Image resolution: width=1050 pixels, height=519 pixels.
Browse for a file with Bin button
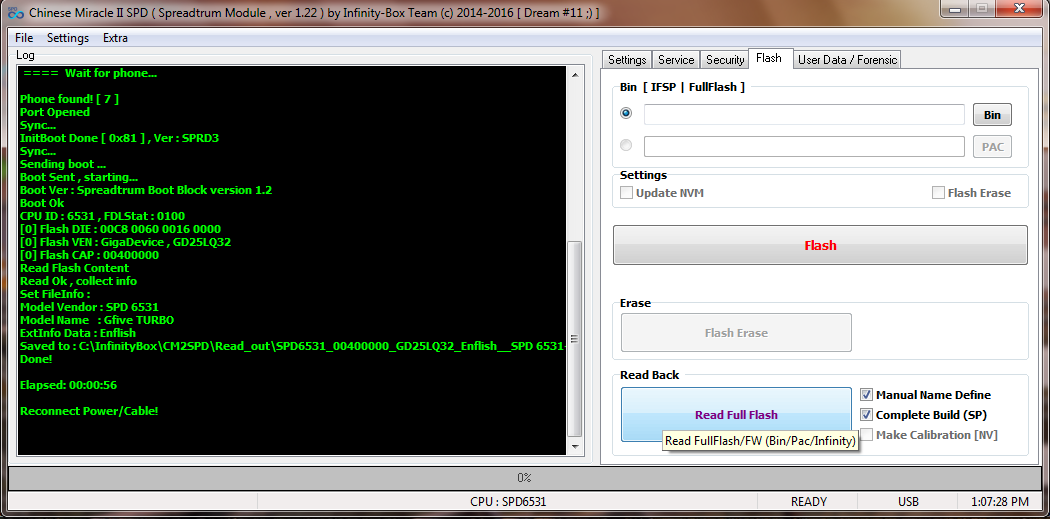(x=992, y=115)
